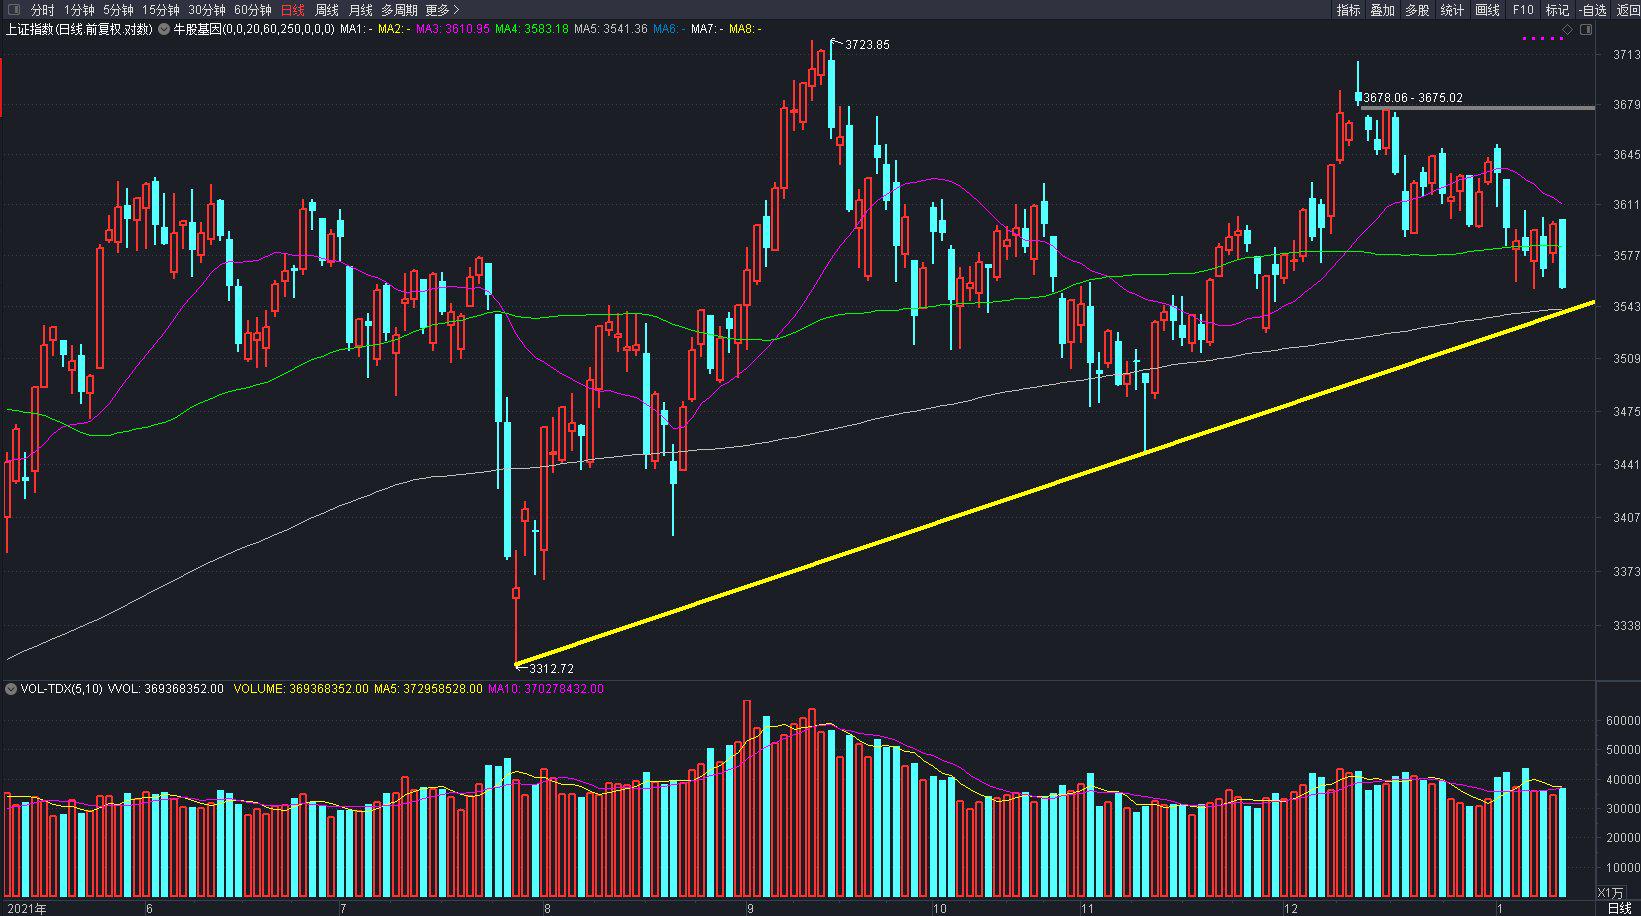Viewport: 1641px width, 916px height.
Task: Select the gray horizontal gap line
Action: pos(1478,108)
